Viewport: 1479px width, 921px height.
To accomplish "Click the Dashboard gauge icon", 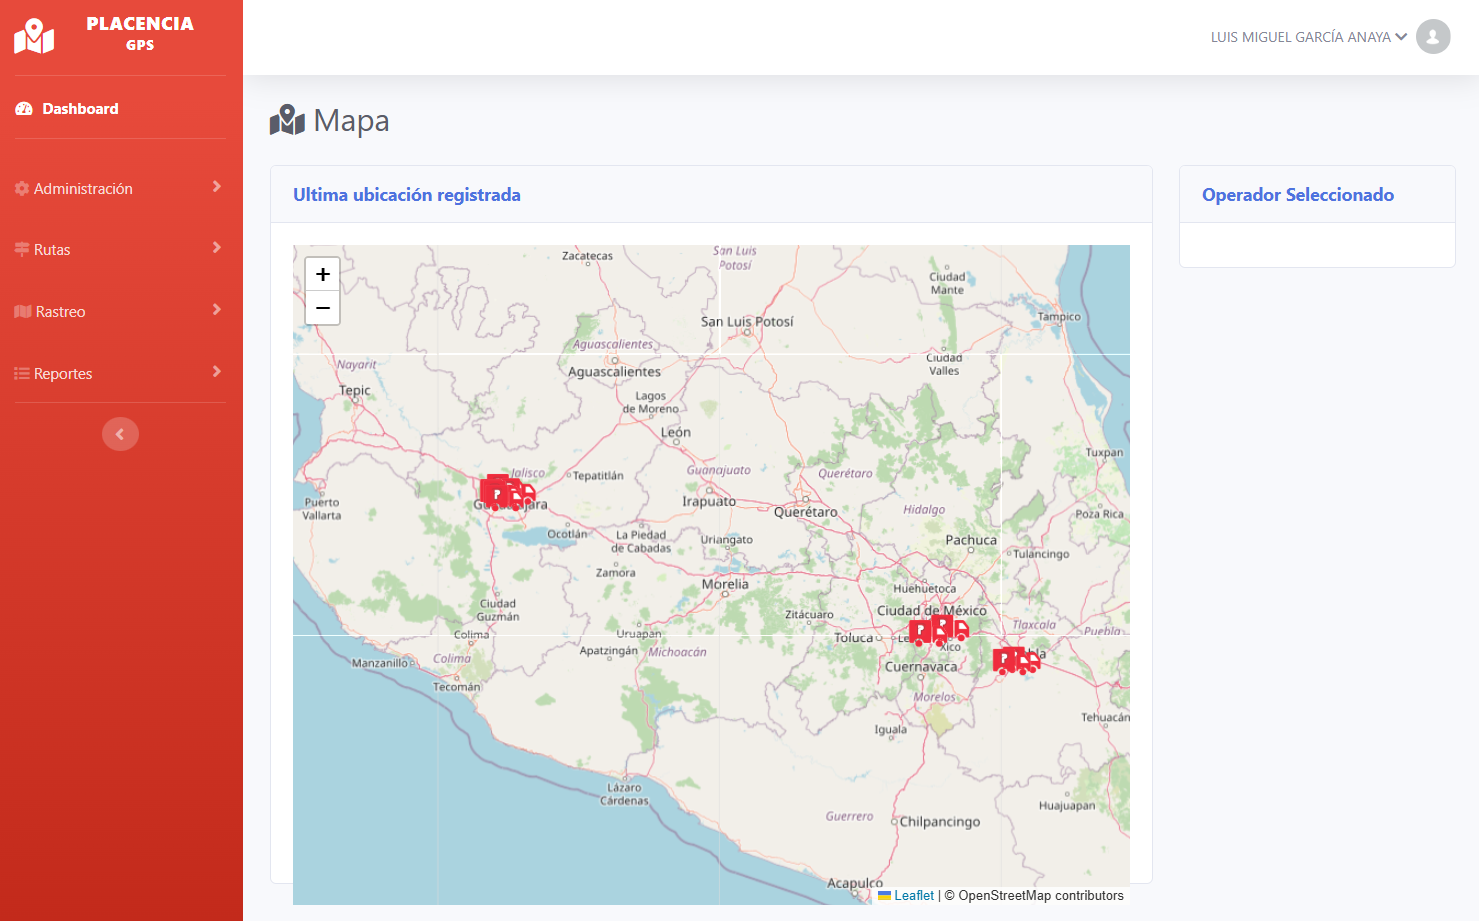I will (x=24, y=108).
